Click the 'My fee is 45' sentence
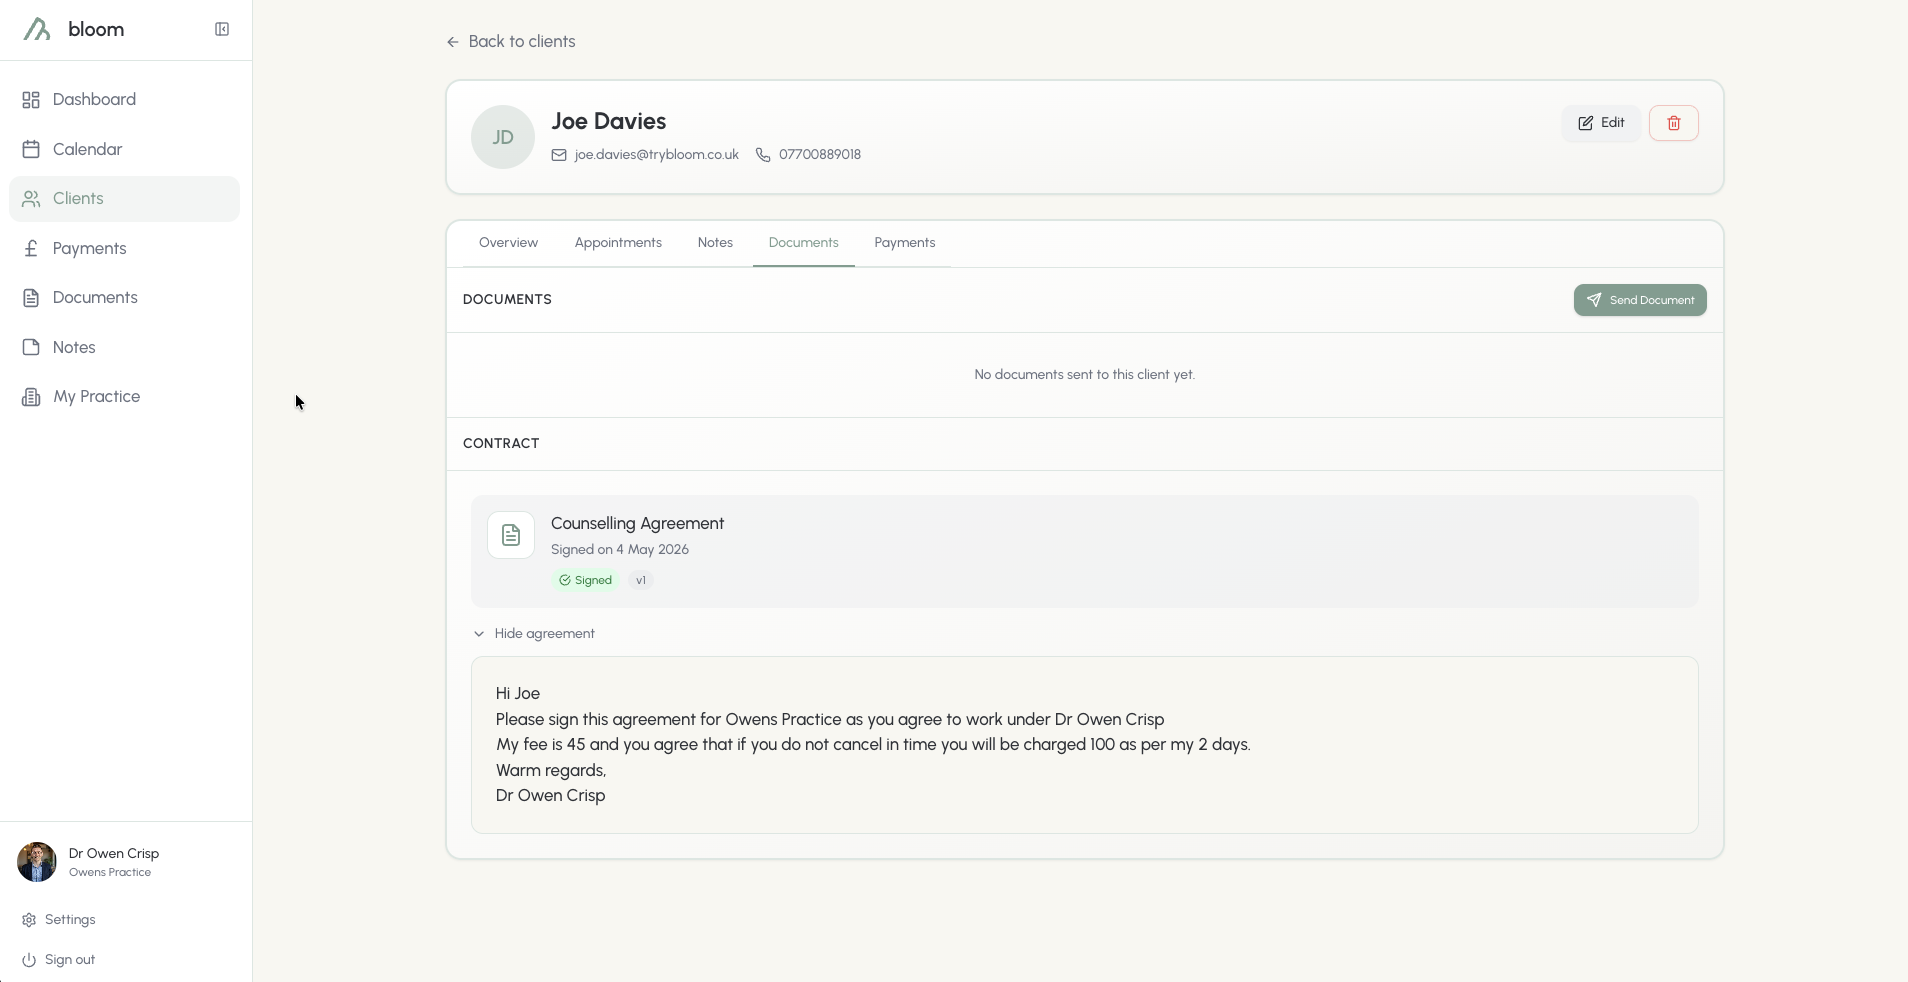Viewport: 1908px width, 982px height. [873, 745]
